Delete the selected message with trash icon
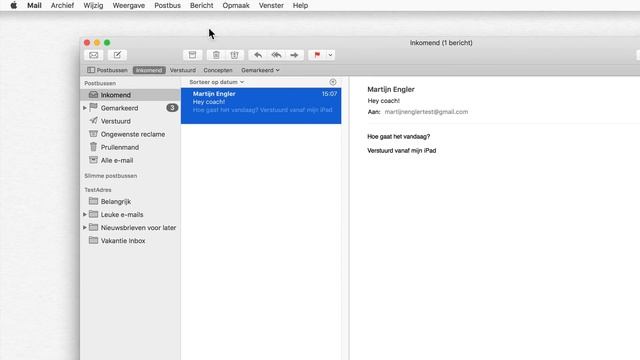640x360 pixels. (216, 55)
